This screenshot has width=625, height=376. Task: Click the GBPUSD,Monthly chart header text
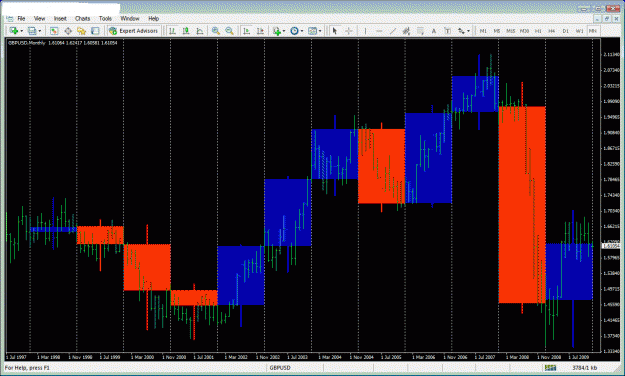pyautogui.click(x=27, y=43)
